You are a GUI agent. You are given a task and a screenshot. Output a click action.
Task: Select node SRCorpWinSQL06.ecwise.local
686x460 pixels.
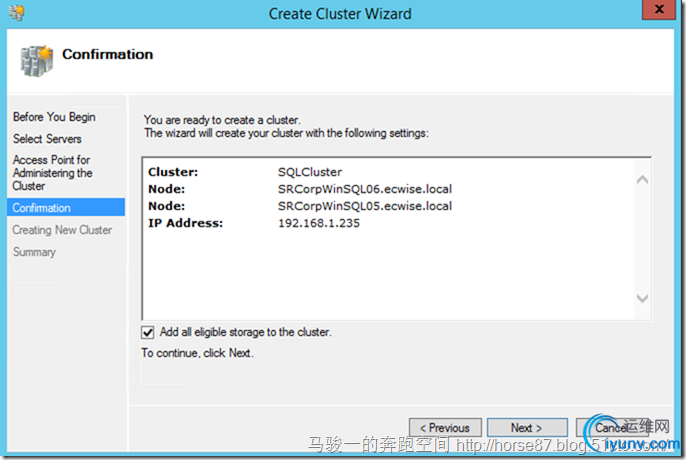pos(365,189)
